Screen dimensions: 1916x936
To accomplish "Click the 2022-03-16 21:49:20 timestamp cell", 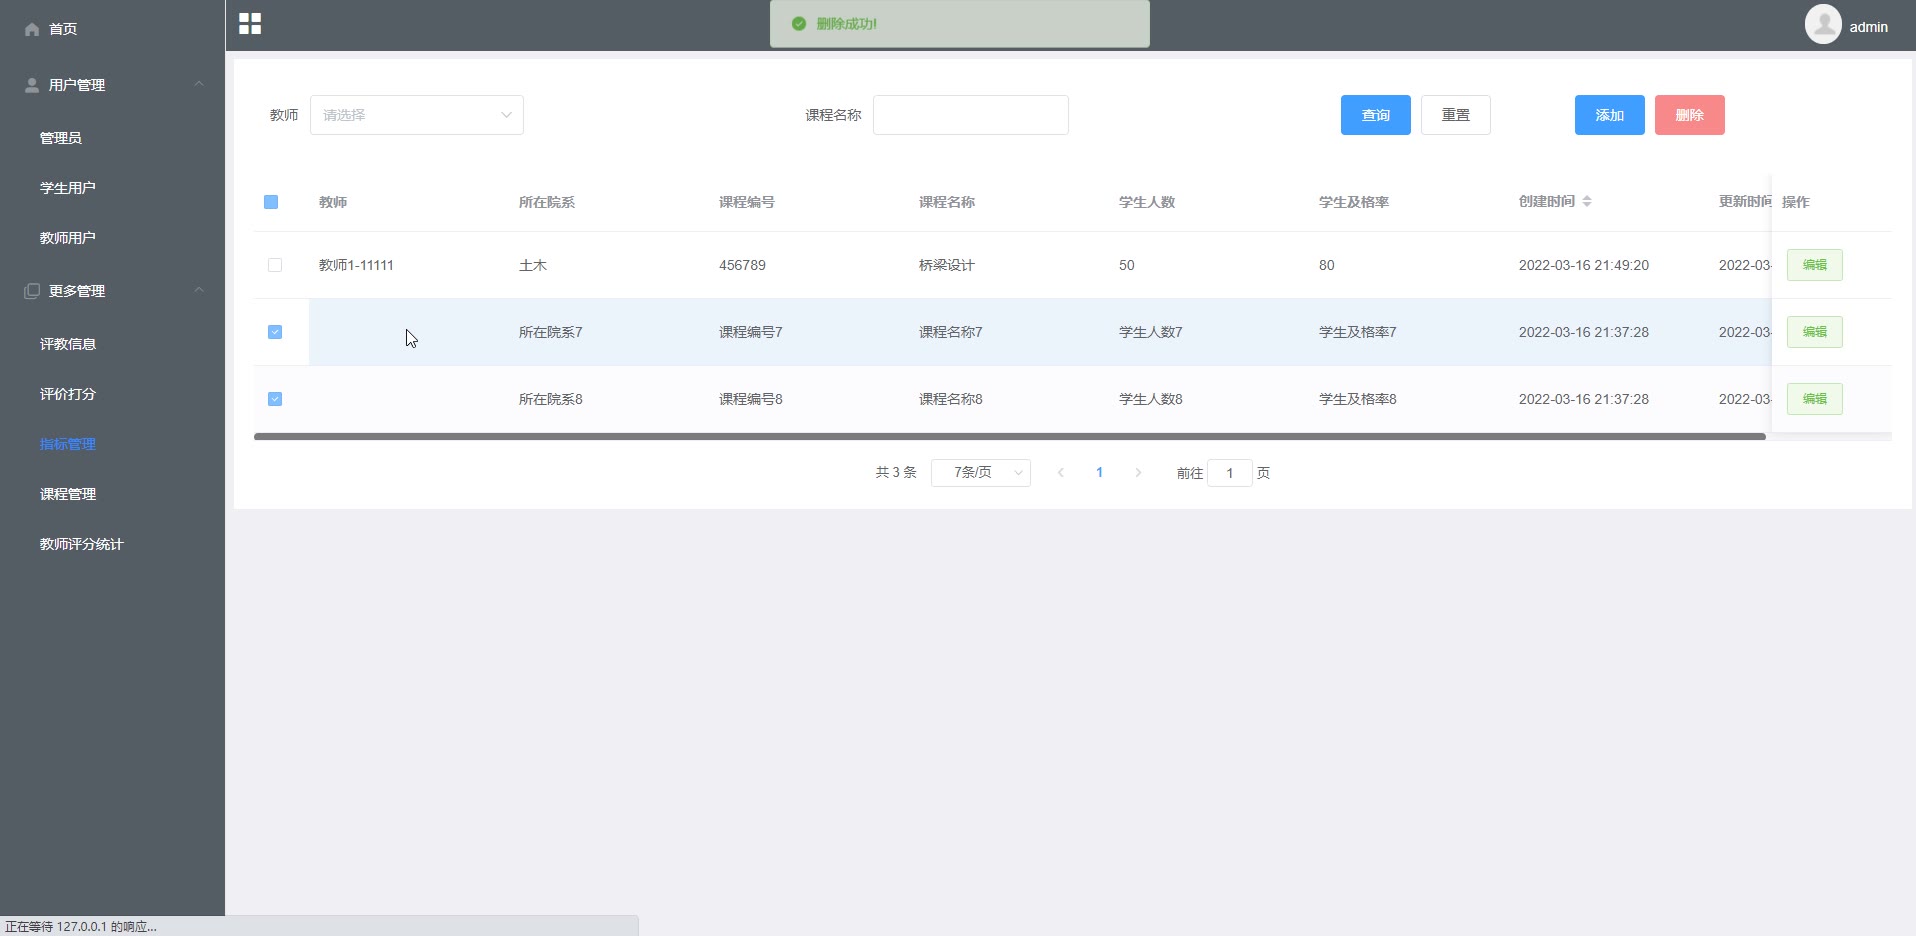I will coord(1584,265).
